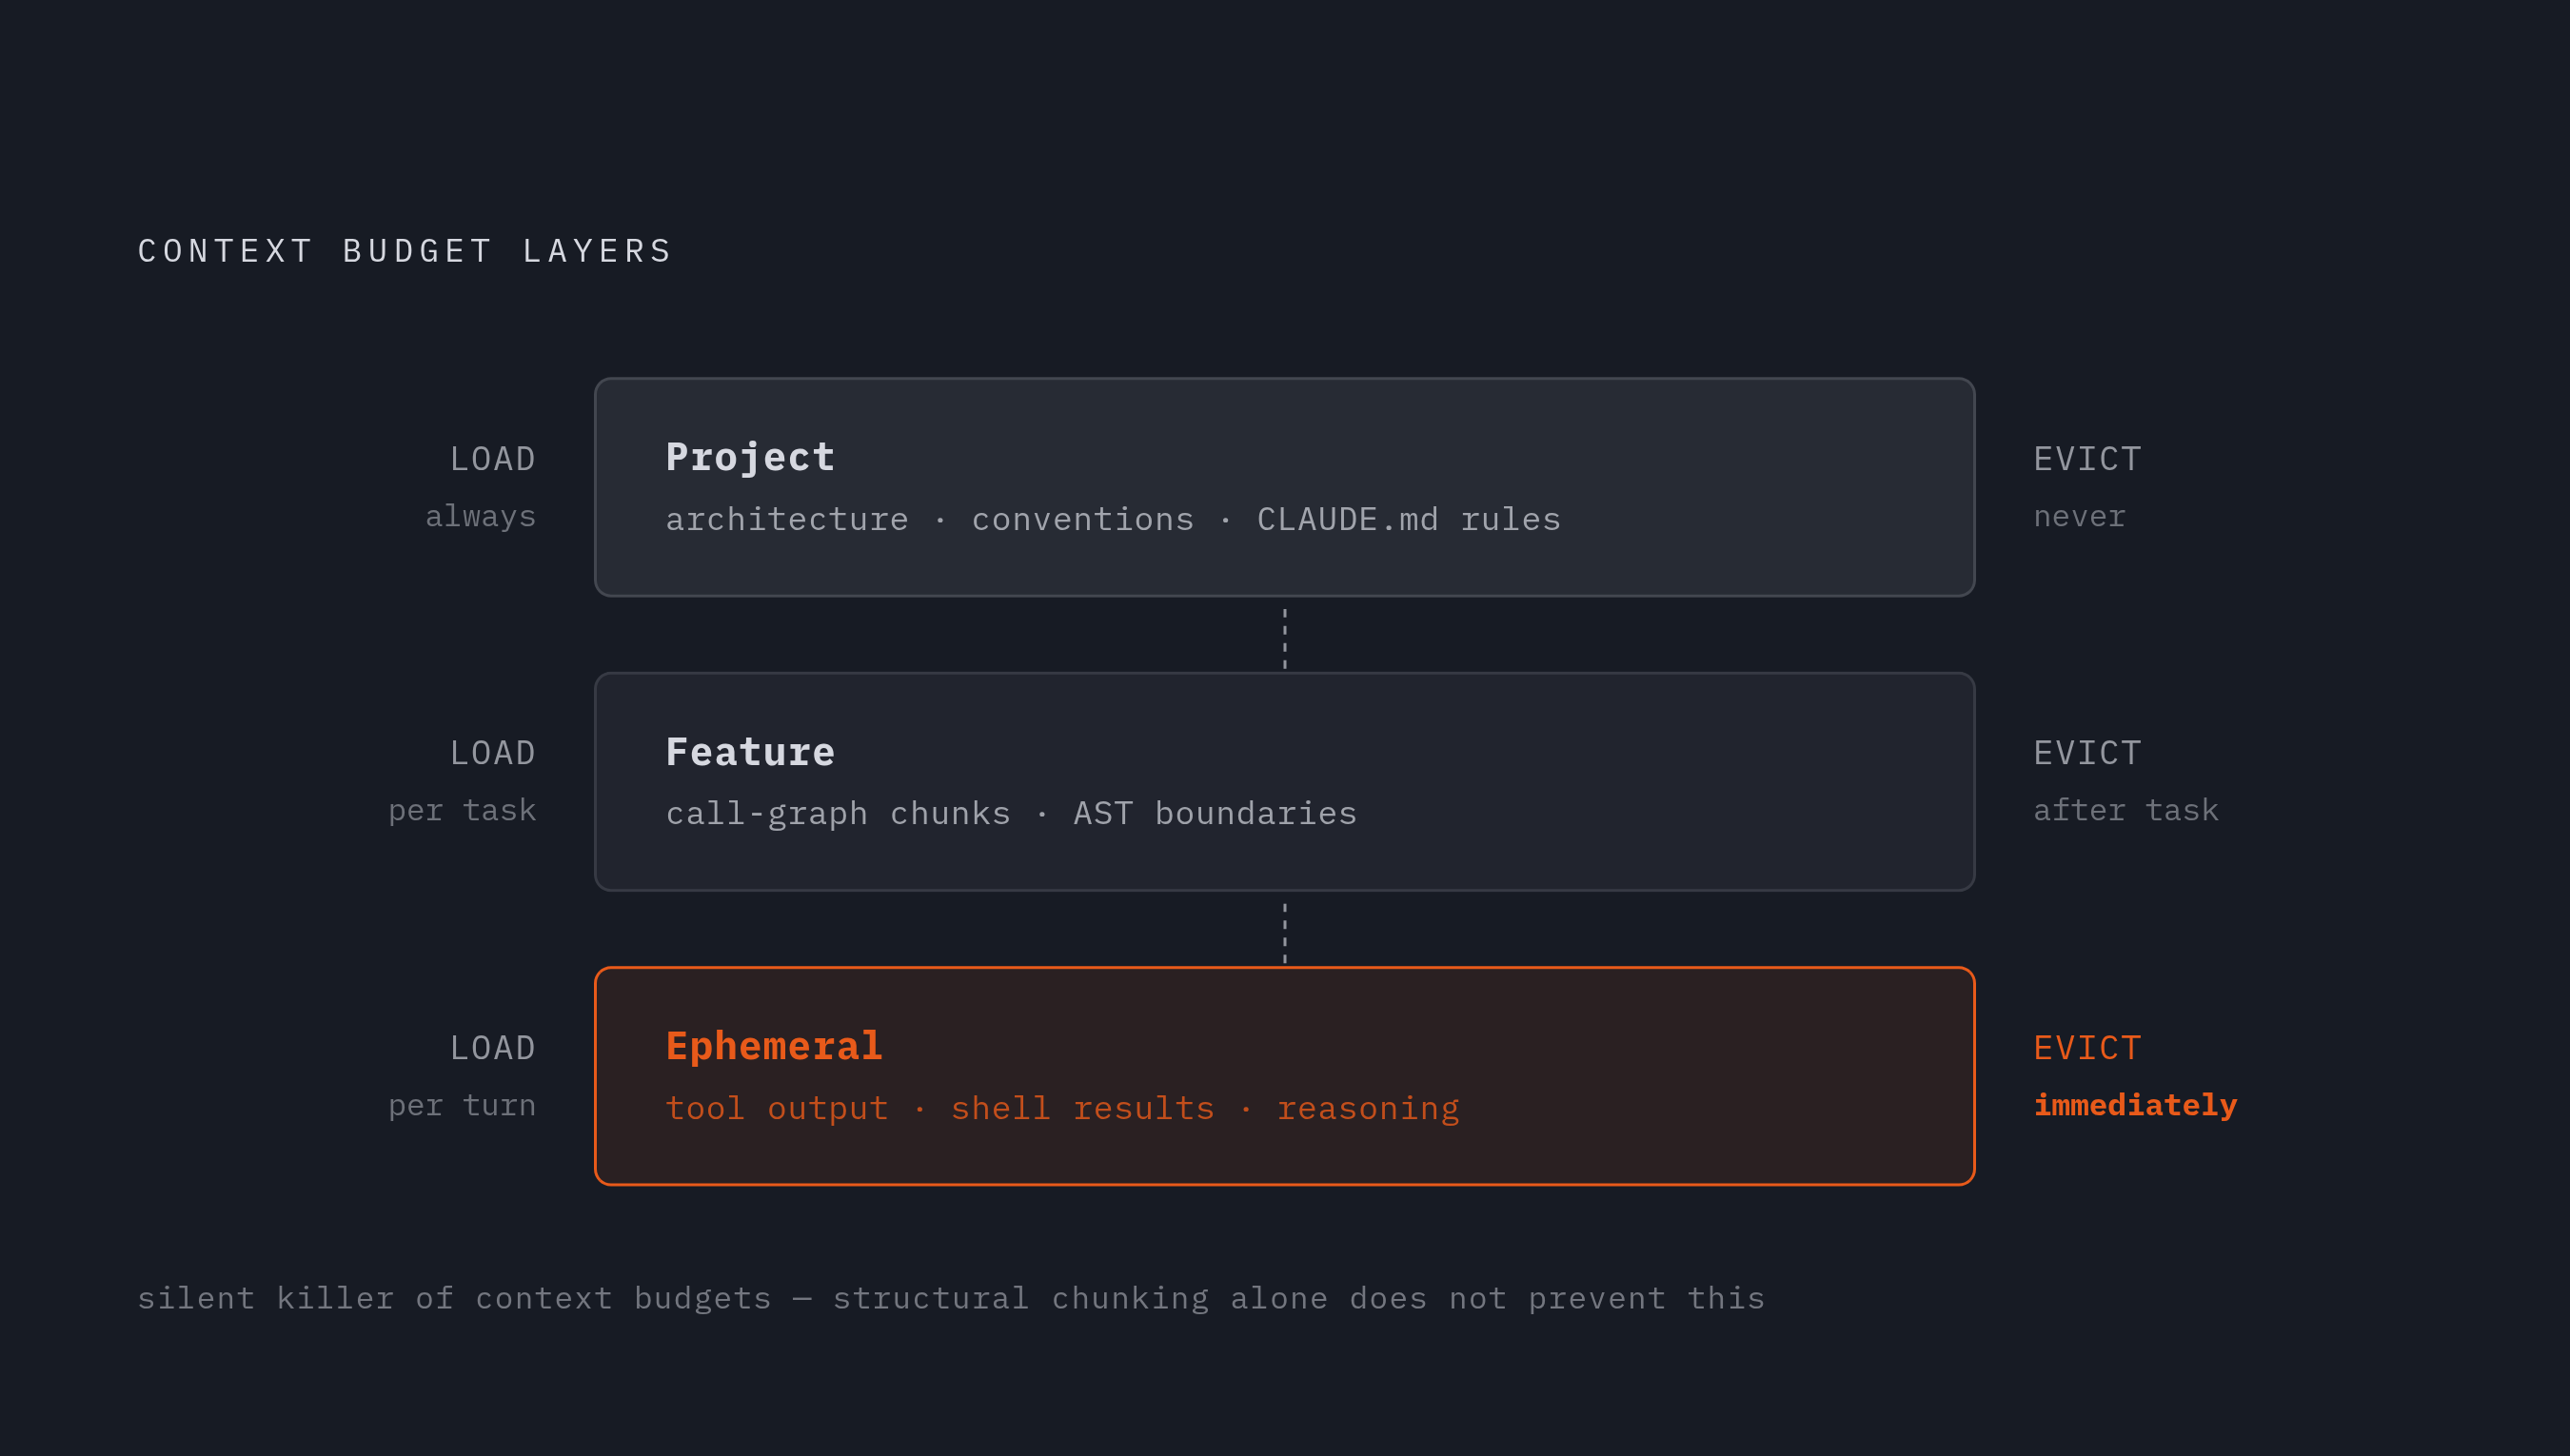Select the Feature layer box
The image size is (2570, 1456).
1284,781
